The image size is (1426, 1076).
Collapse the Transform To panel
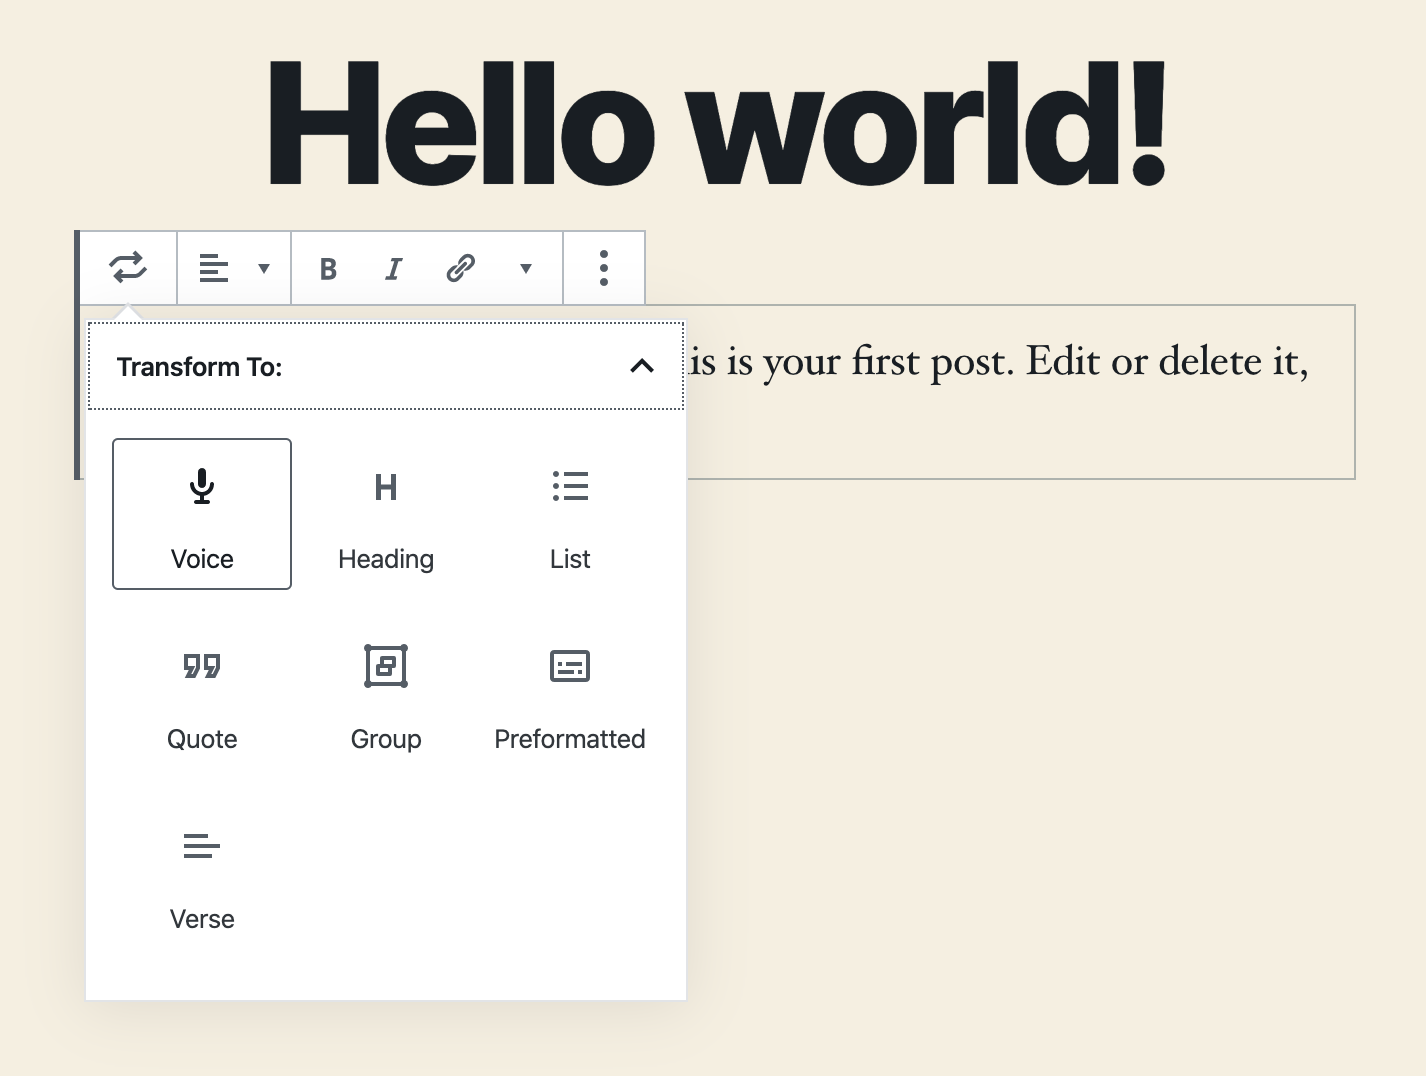click(x=642, y=366)
